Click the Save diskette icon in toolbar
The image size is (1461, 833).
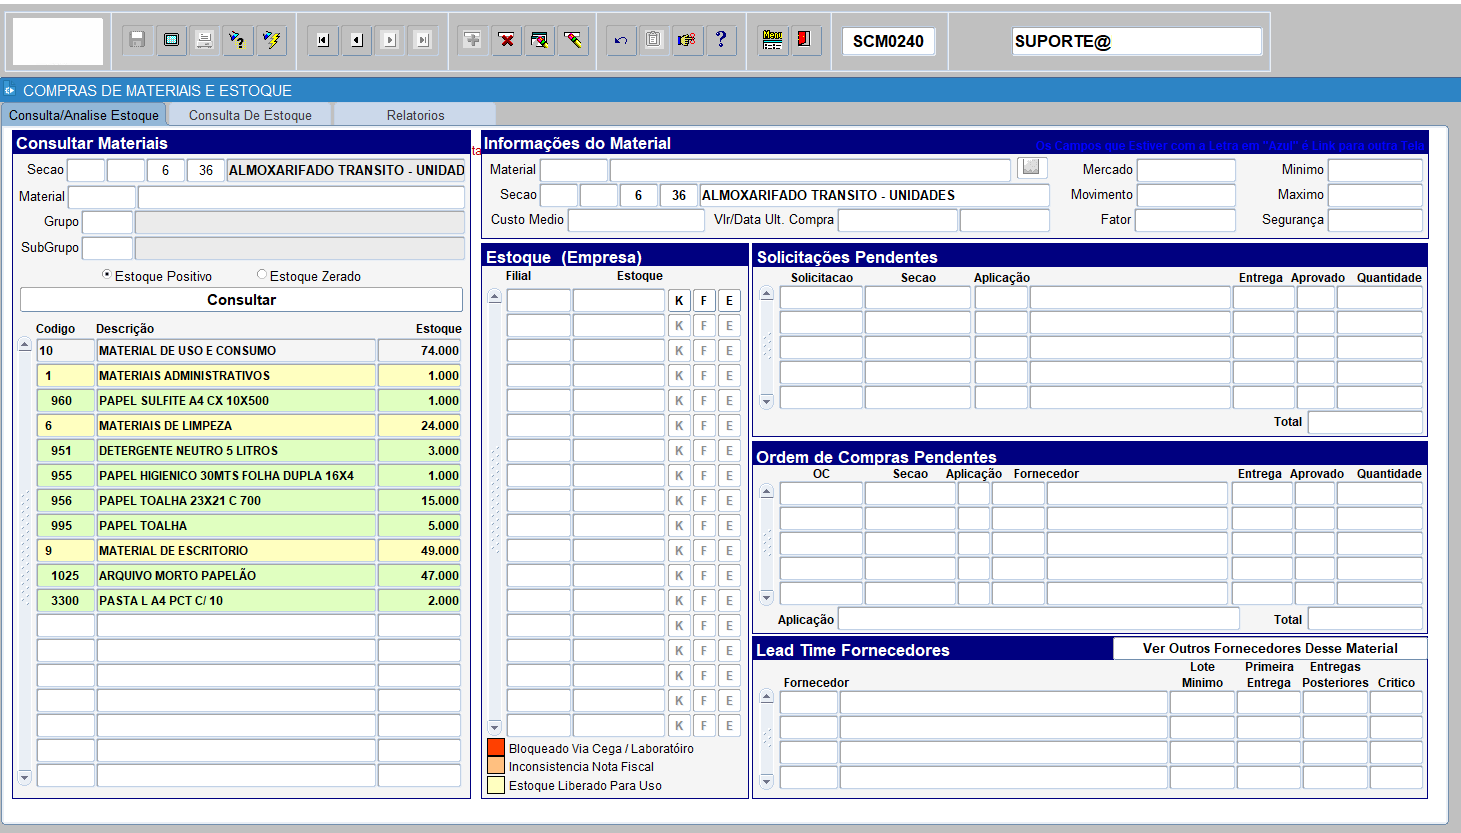[x=138, y=40]
